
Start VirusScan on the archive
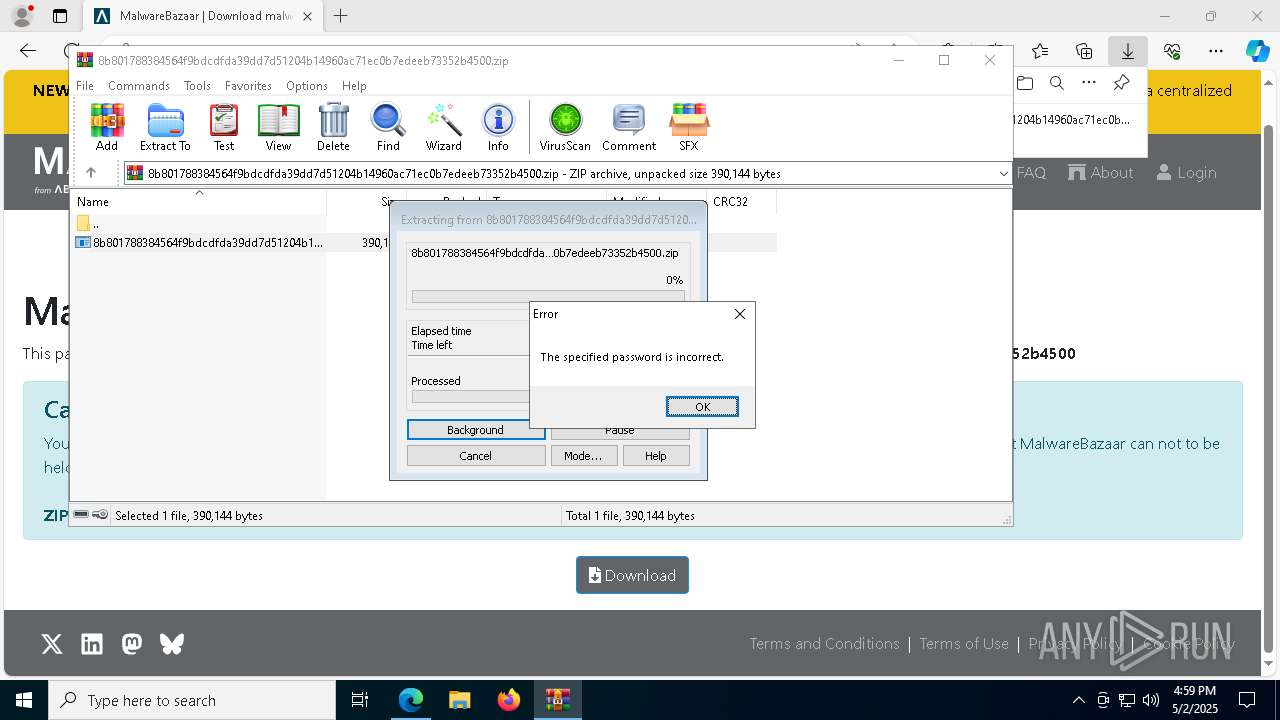565,127
